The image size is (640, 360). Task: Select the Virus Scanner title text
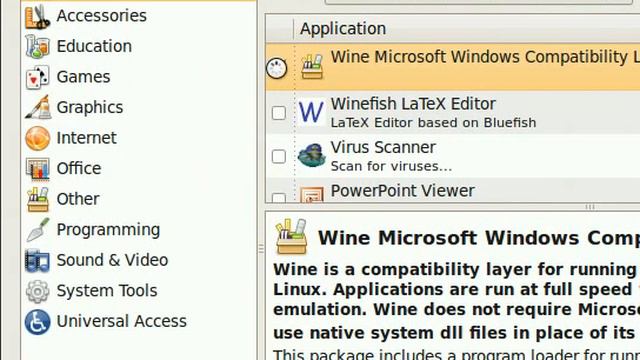pos(383,147)
